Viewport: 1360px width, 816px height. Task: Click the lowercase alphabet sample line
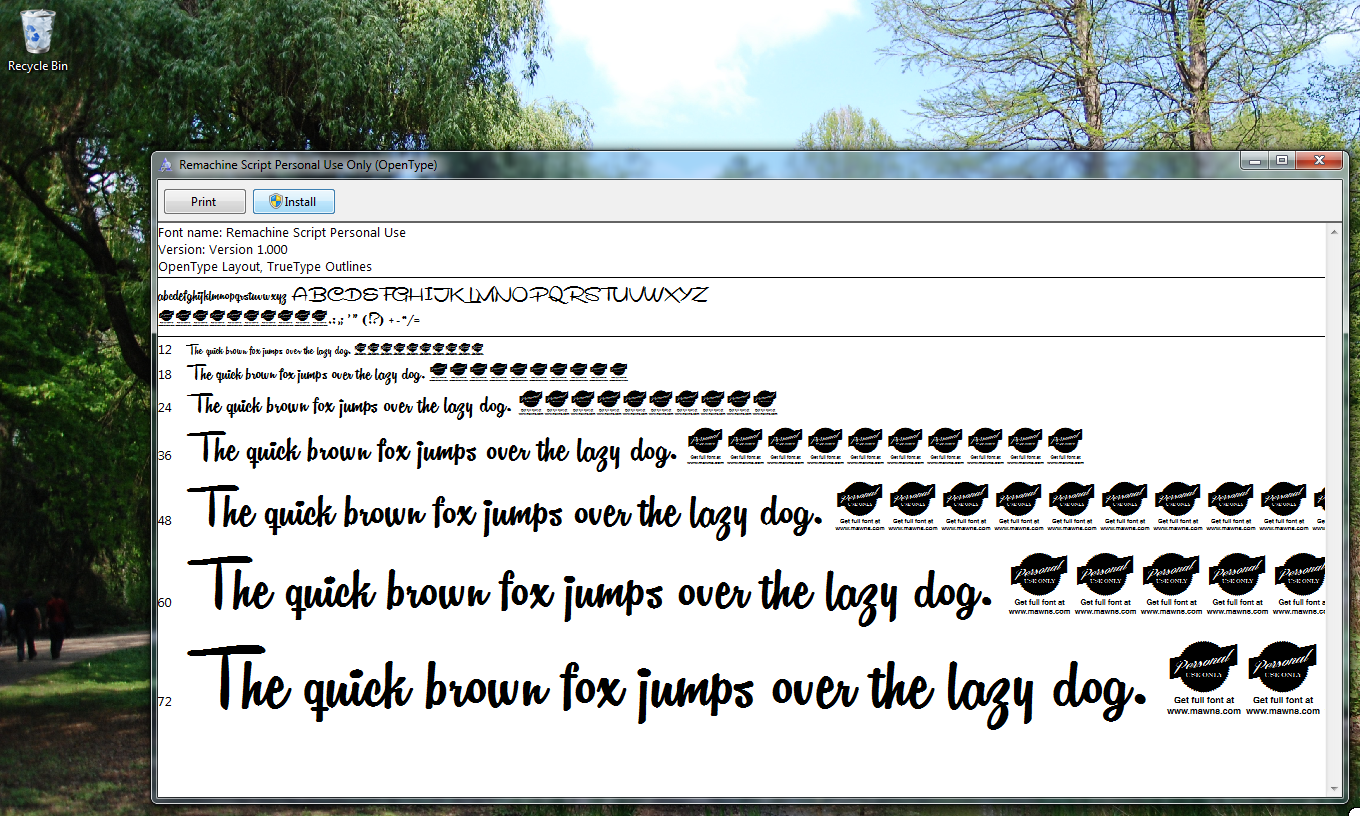pyautogui.click(x=223, y=296)
